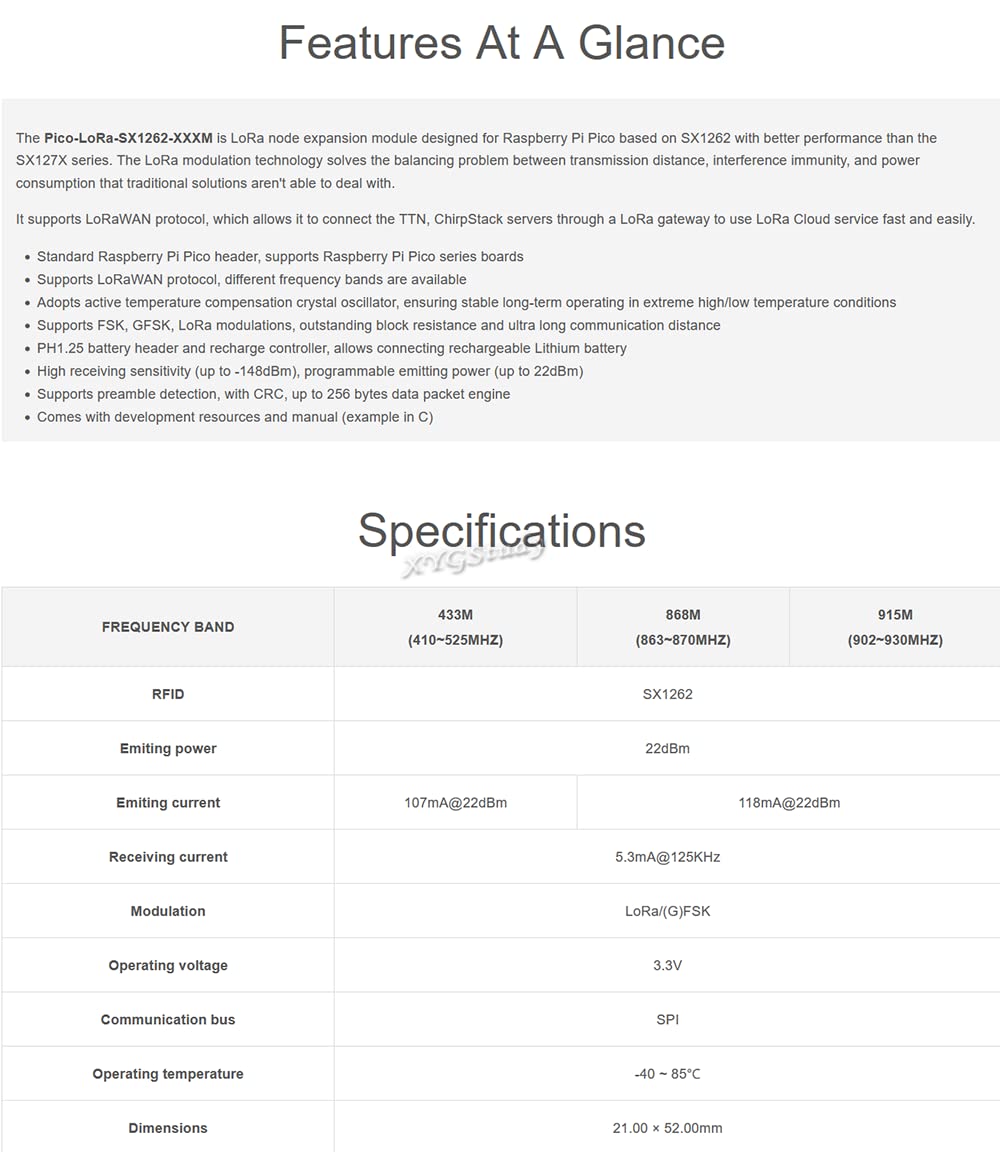Click the LoRa/(G)FSK modulation value
The image size is (1000, 1152).
coord(667,911)
